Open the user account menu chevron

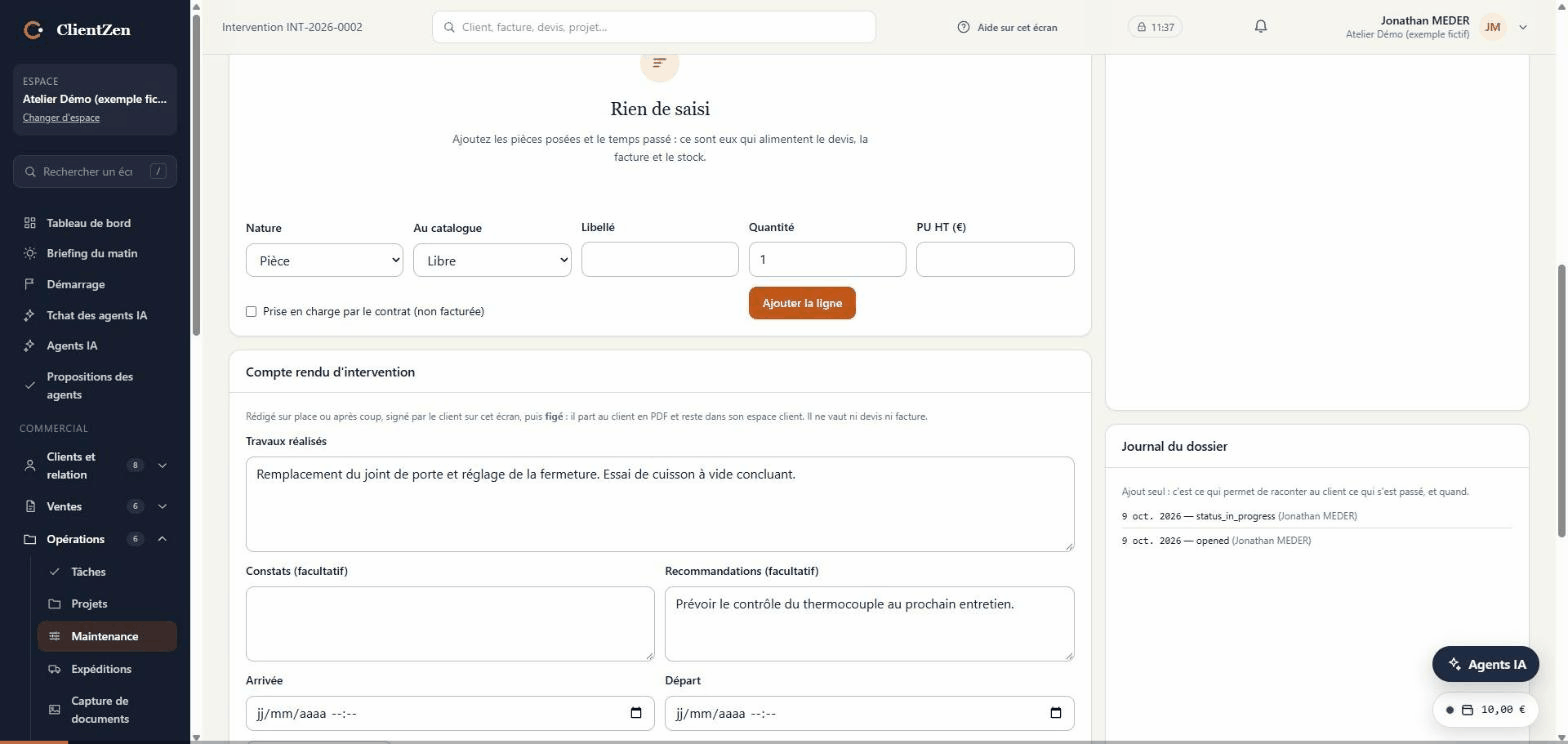click(1523, 27)
